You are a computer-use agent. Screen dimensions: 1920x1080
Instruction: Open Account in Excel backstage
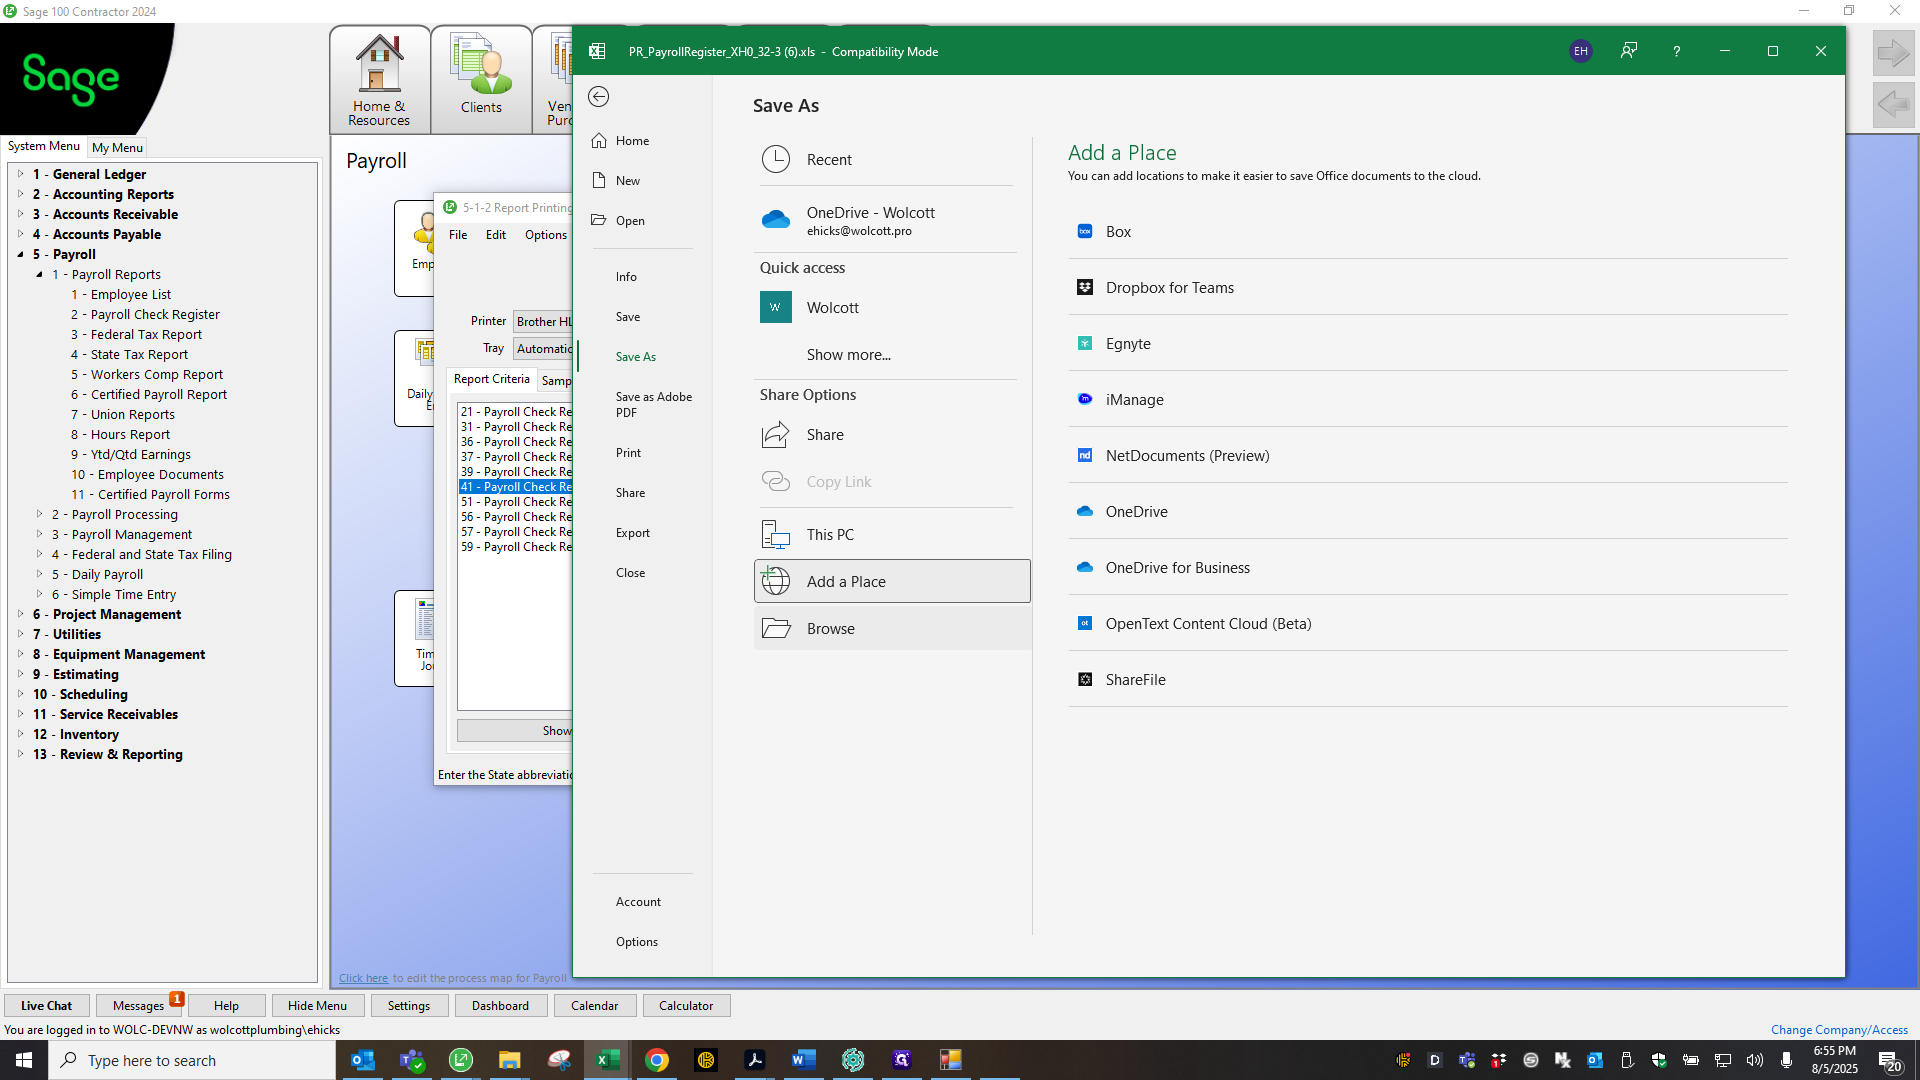tap(638, 902)
